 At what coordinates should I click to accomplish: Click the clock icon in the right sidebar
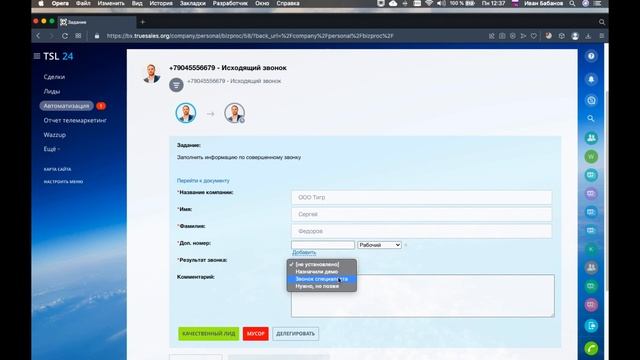(x=591, y=100)
